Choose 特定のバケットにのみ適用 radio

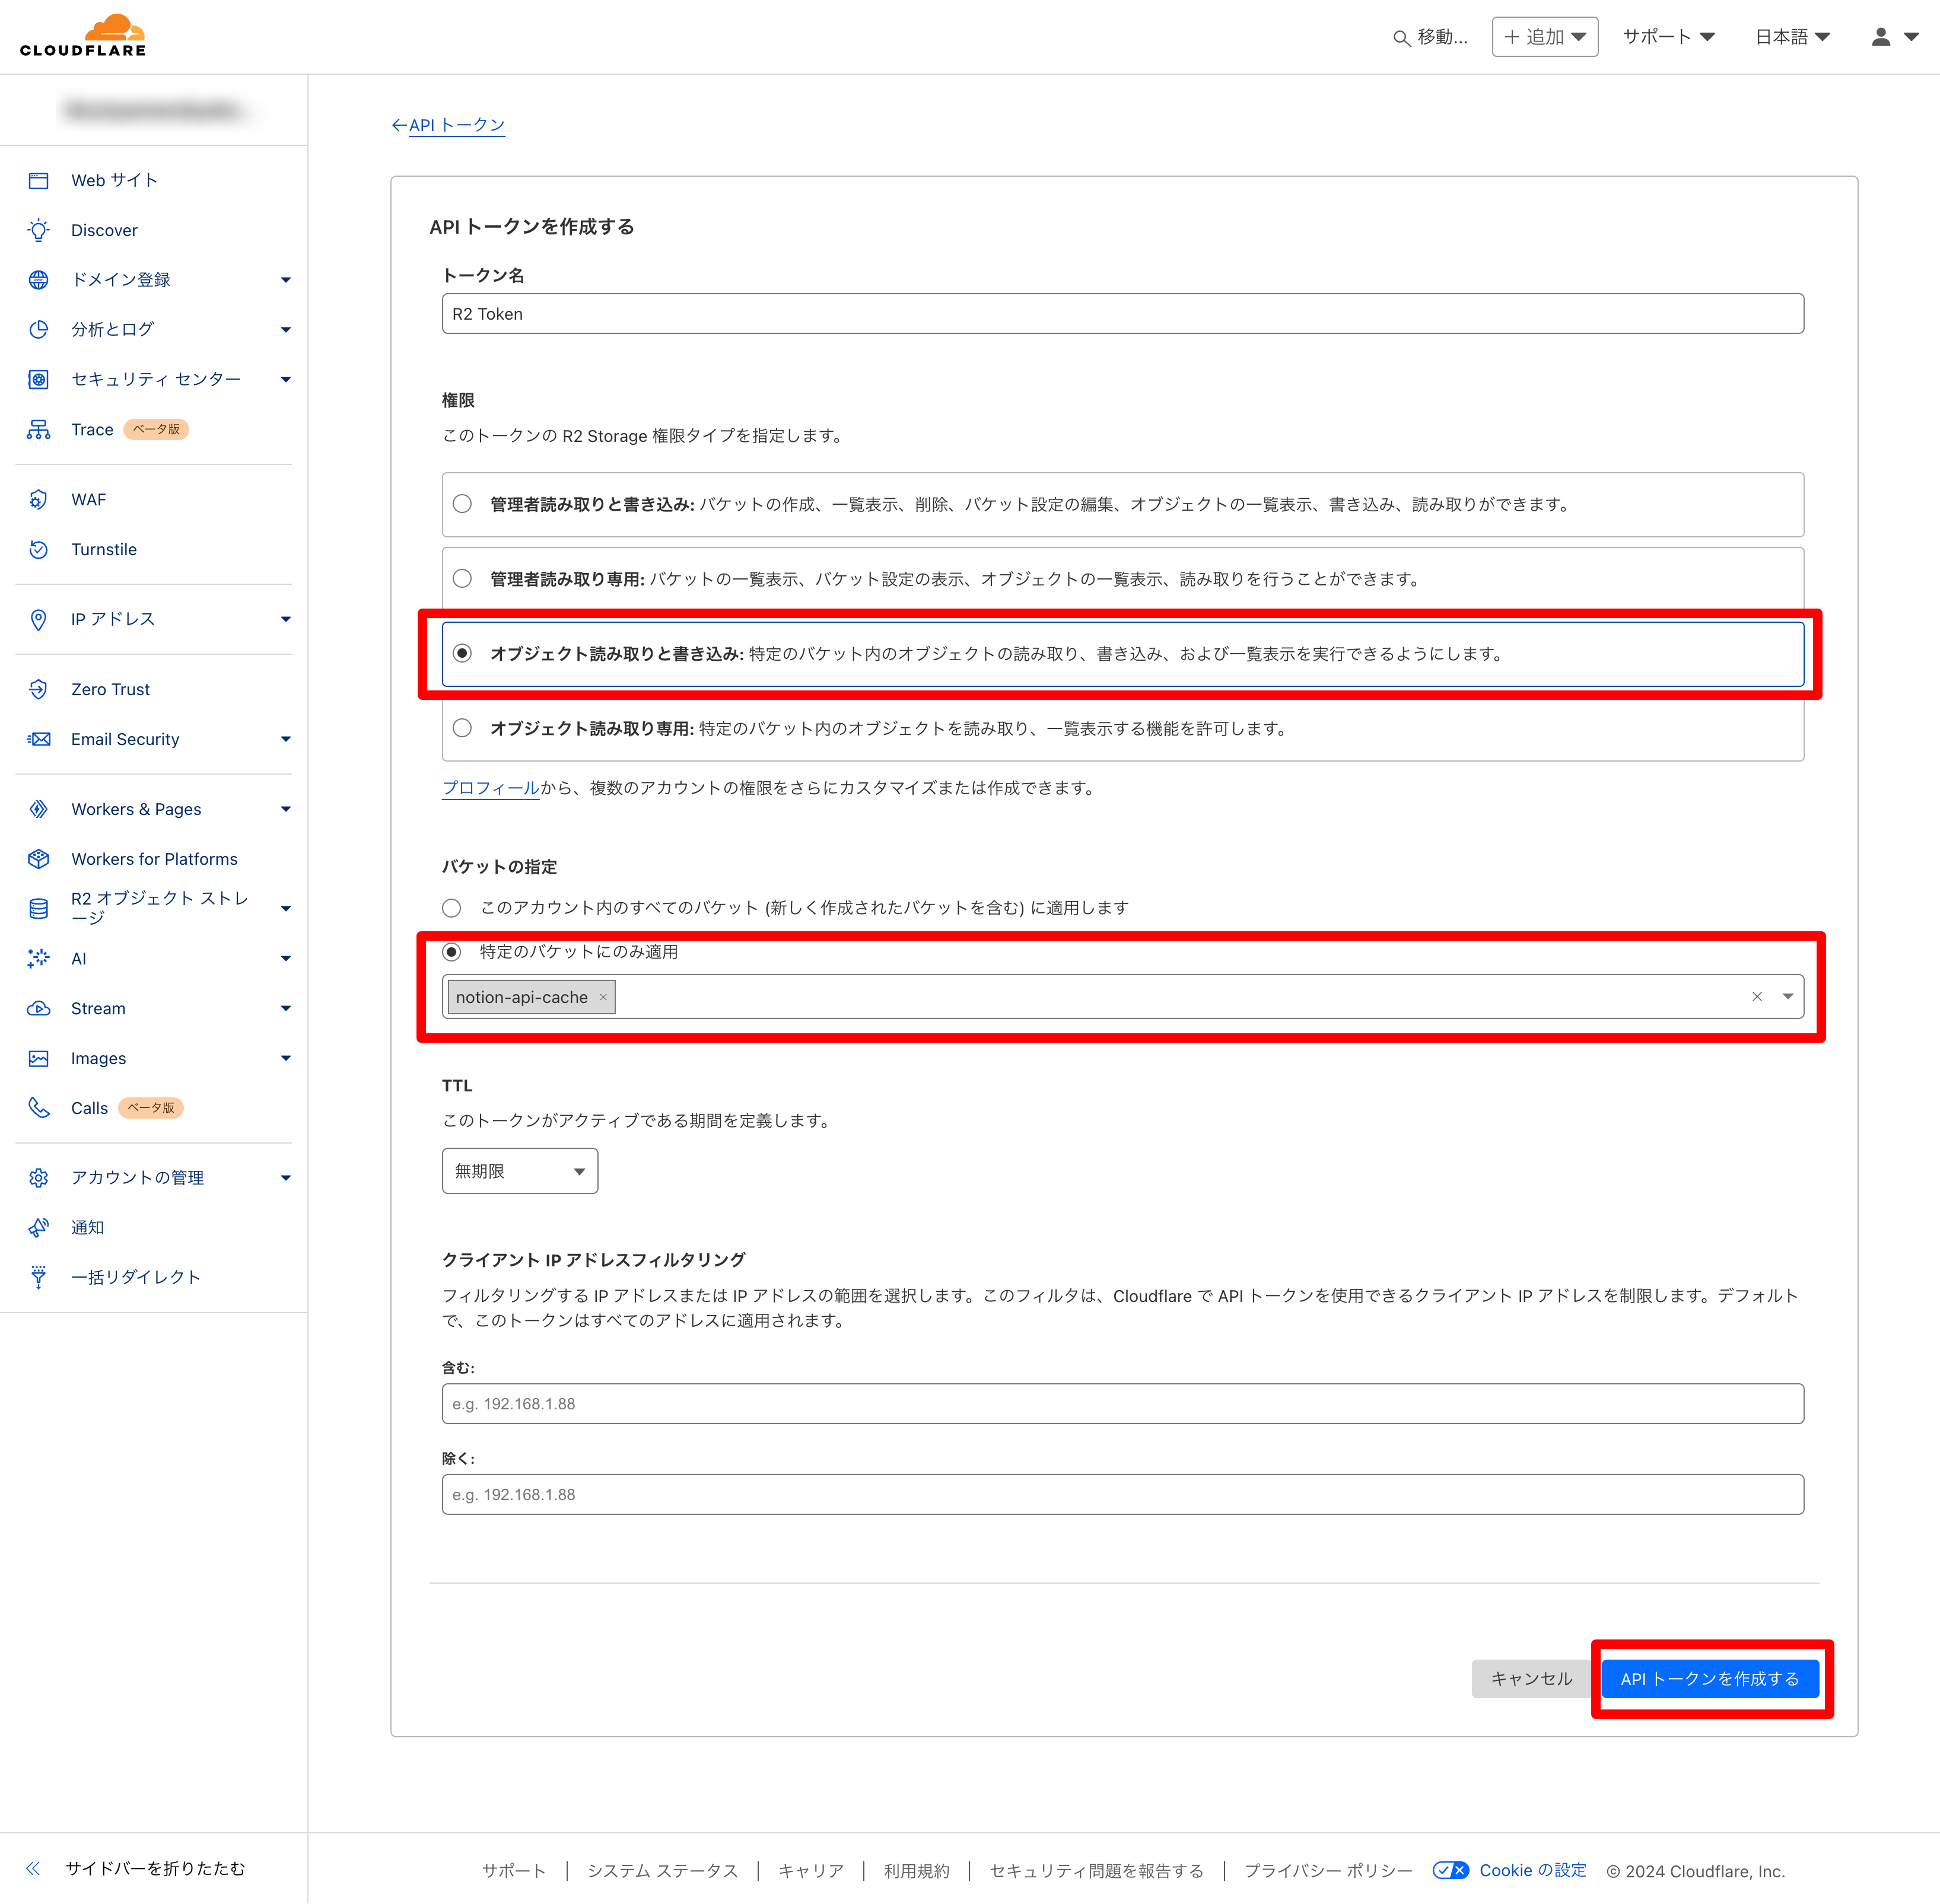[452, 952]
